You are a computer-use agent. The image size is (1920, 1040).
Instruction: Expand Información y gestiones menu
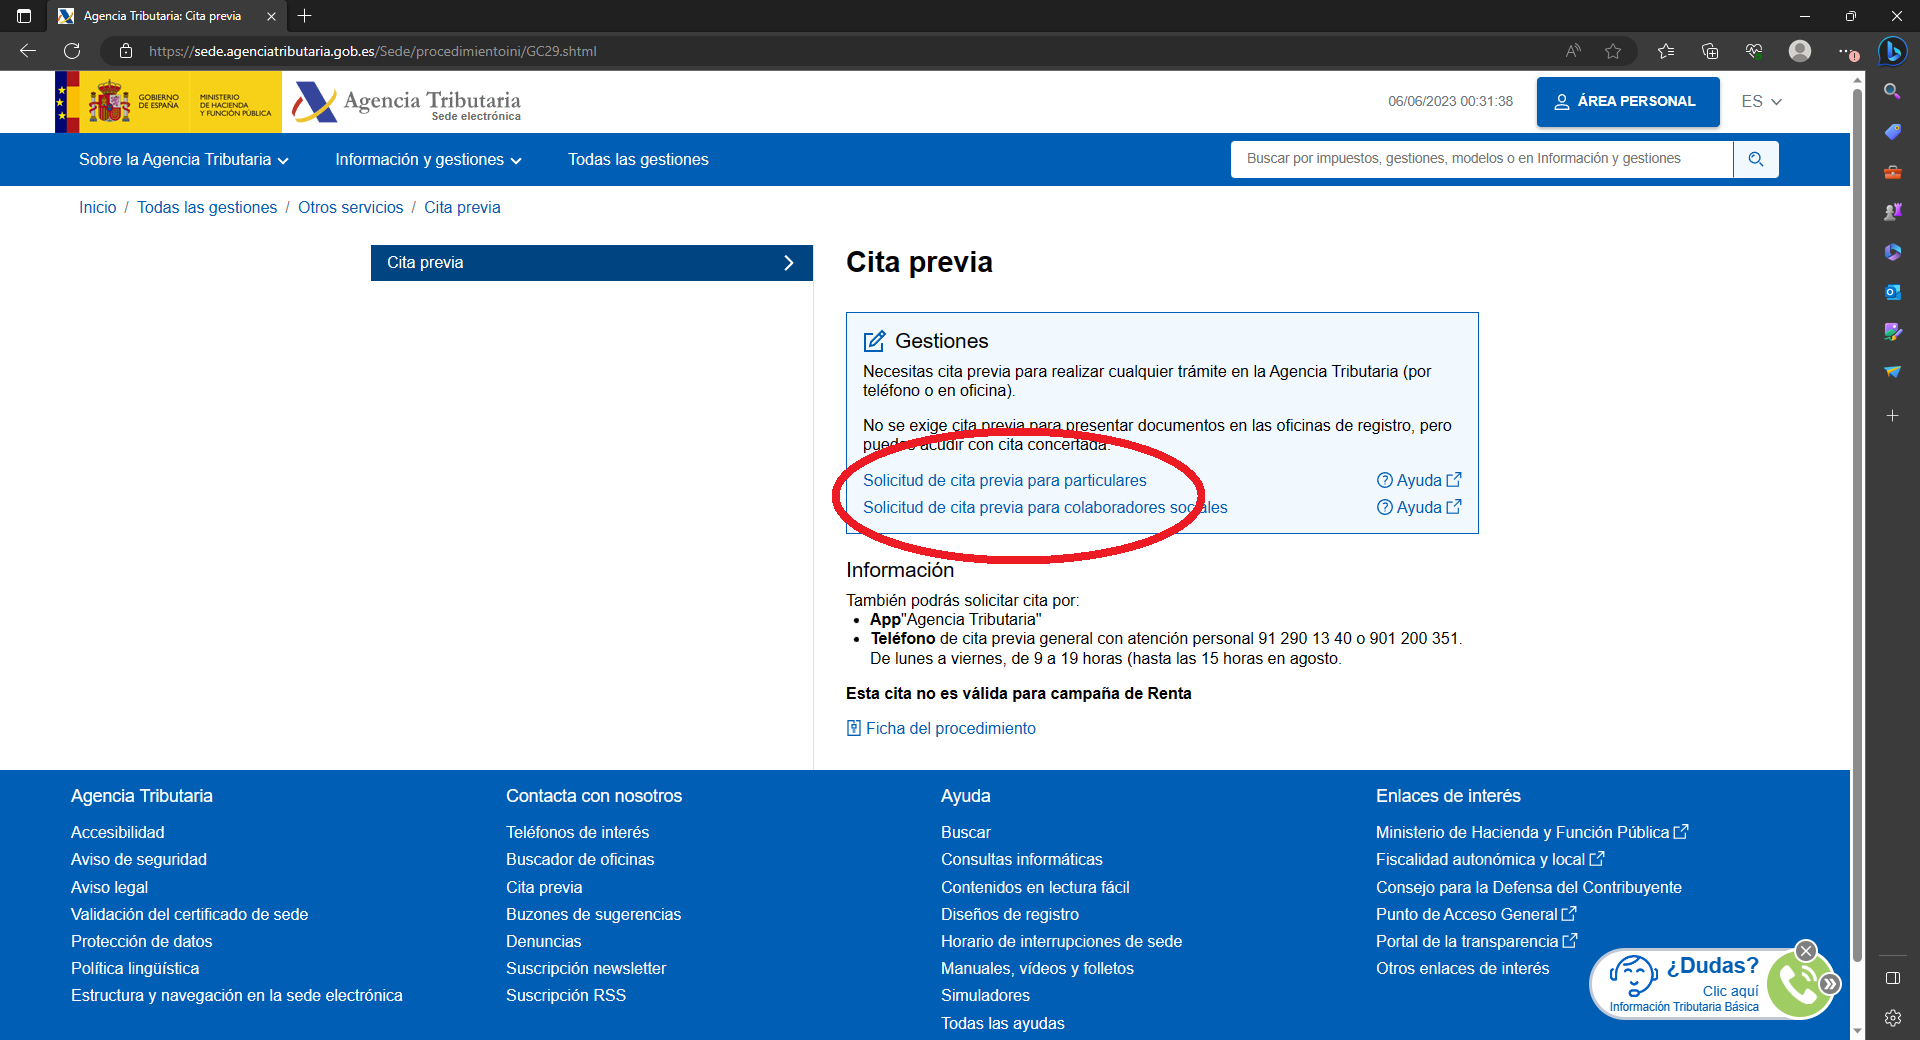click(428, 160)
